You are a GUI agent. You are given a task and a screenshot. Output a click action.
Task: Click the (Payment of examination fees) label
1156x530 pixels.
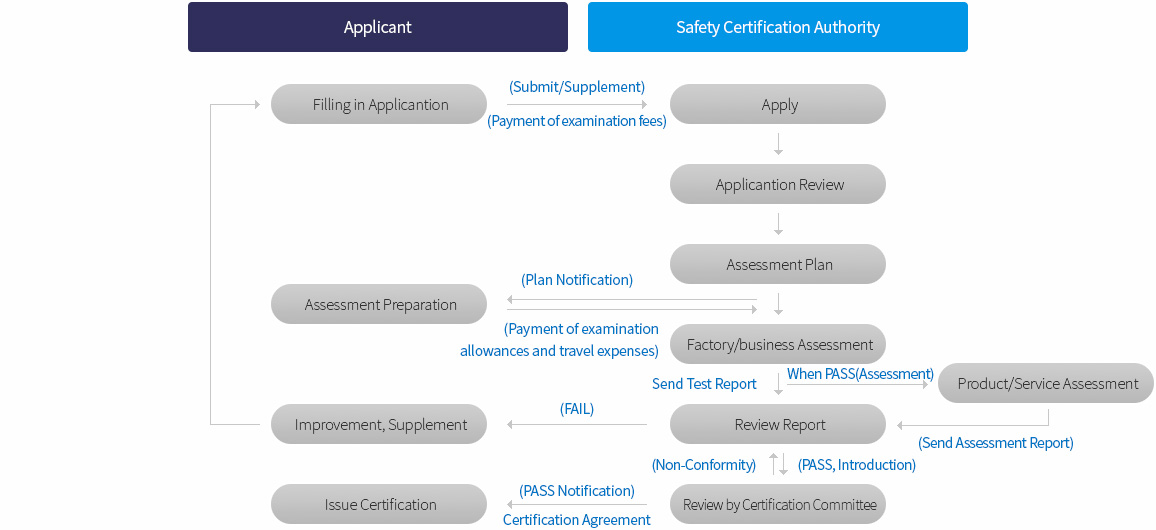577,121
